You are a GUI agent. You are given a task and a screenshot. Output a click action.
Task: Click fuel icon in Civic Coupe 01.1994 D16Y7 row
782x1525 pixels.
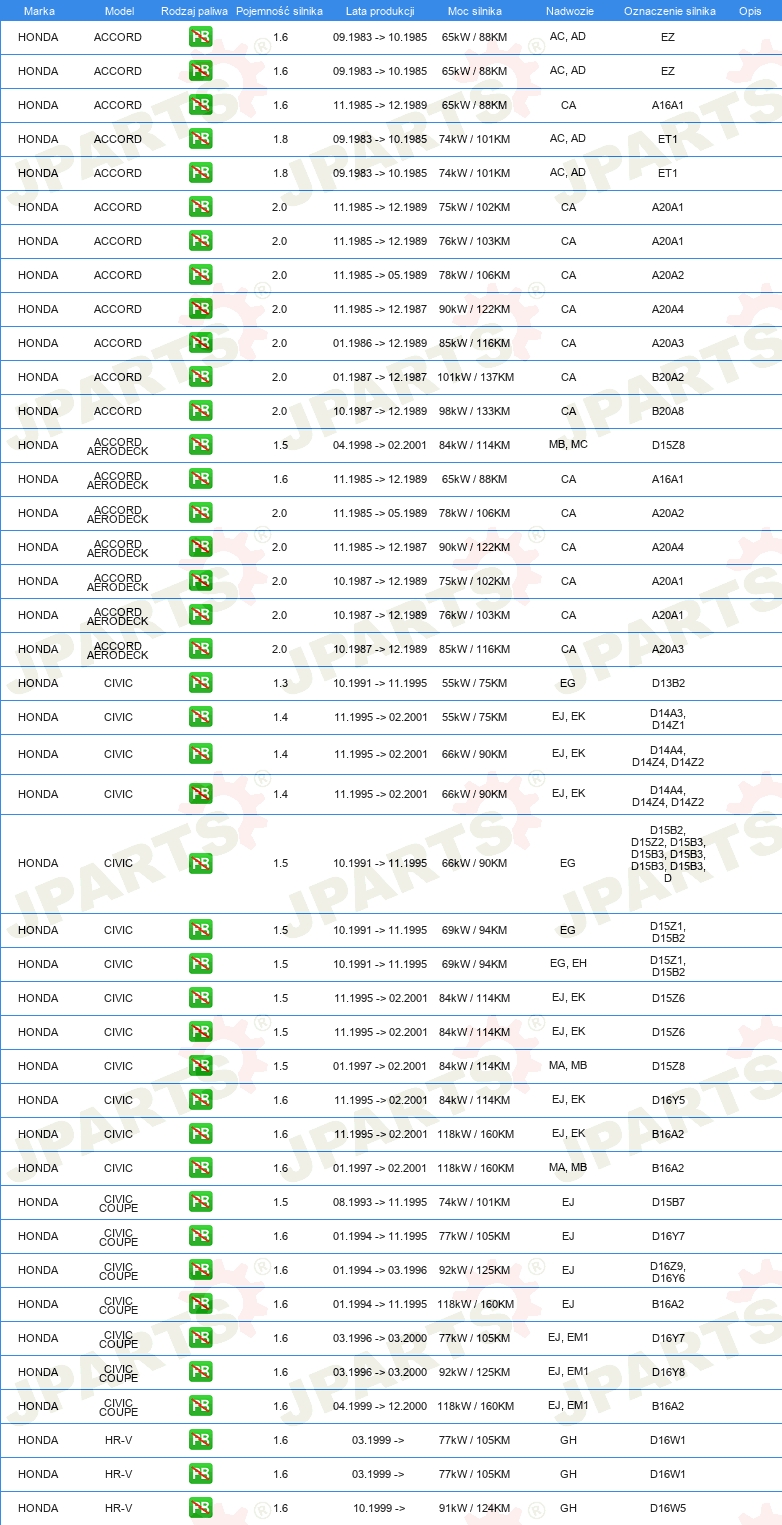(200, 1236)
